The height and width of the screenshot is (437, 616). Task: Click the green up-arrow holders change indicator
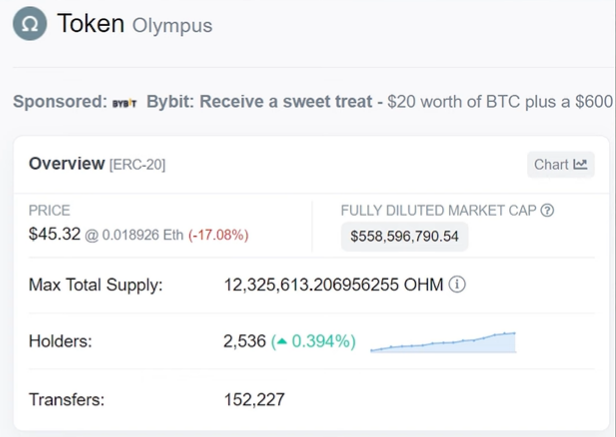pos(282,342)
